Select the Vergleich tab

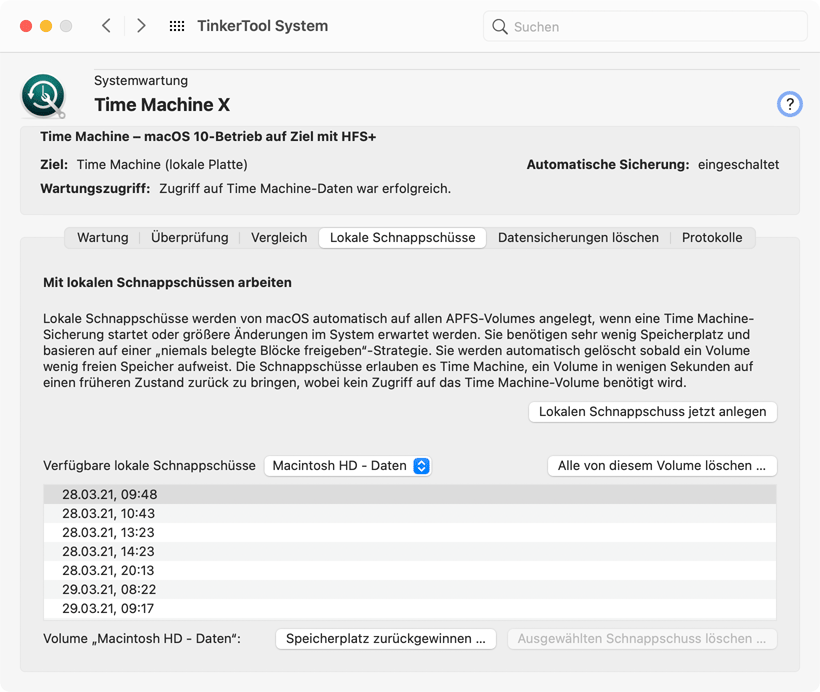[279, 237]
